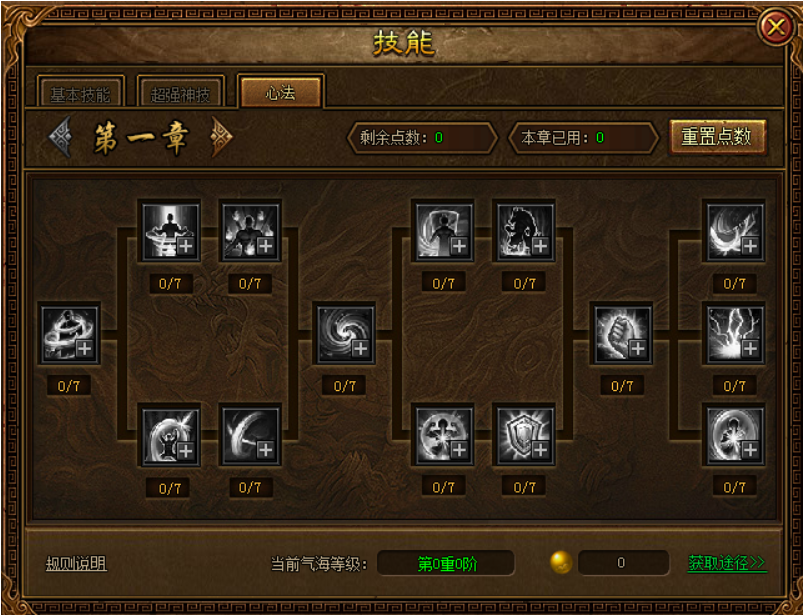The image size is (805, 616).
Task: Open the 心法 tab
Action: point(280,92)
